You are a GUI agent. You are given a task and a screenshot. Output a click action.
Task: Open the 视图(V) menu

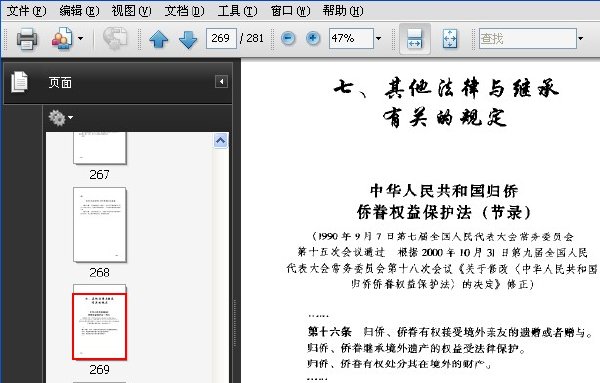pos(132,11)
